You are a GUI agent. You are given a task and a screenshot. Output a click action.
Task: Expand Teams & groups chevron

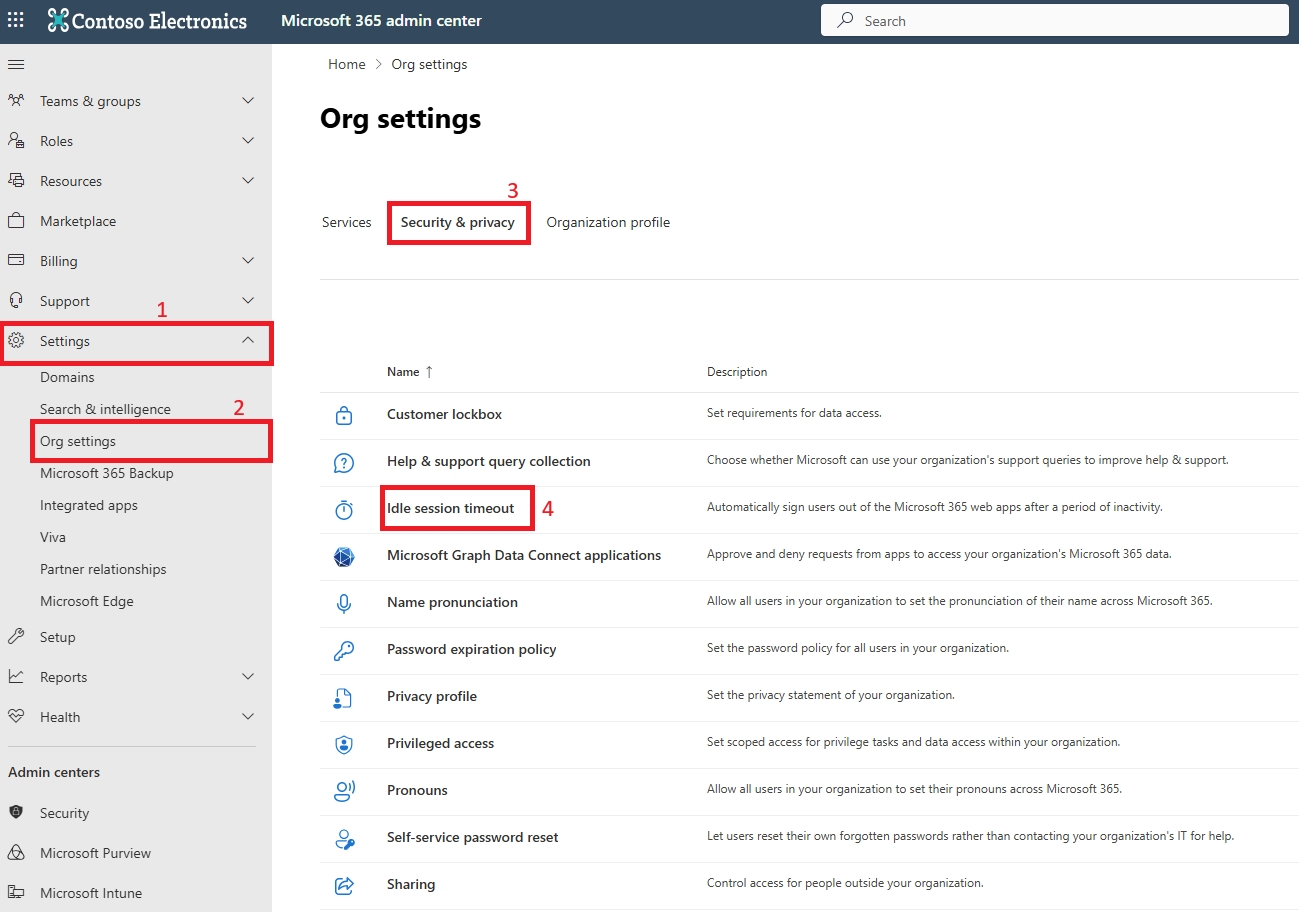pyautogui.click(x=248, y=101)
